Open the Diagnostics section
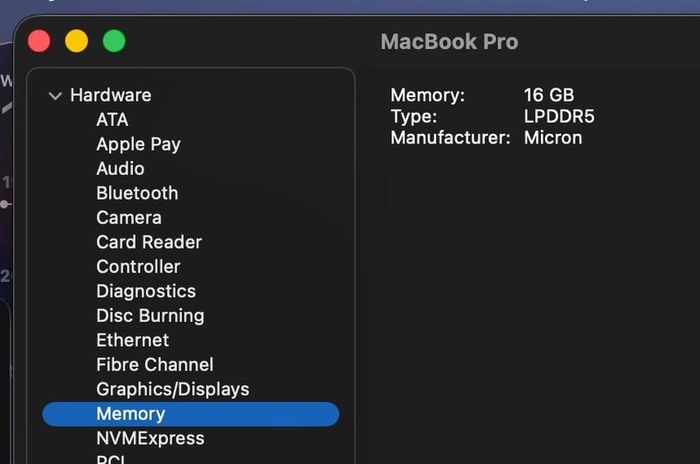 146,292
